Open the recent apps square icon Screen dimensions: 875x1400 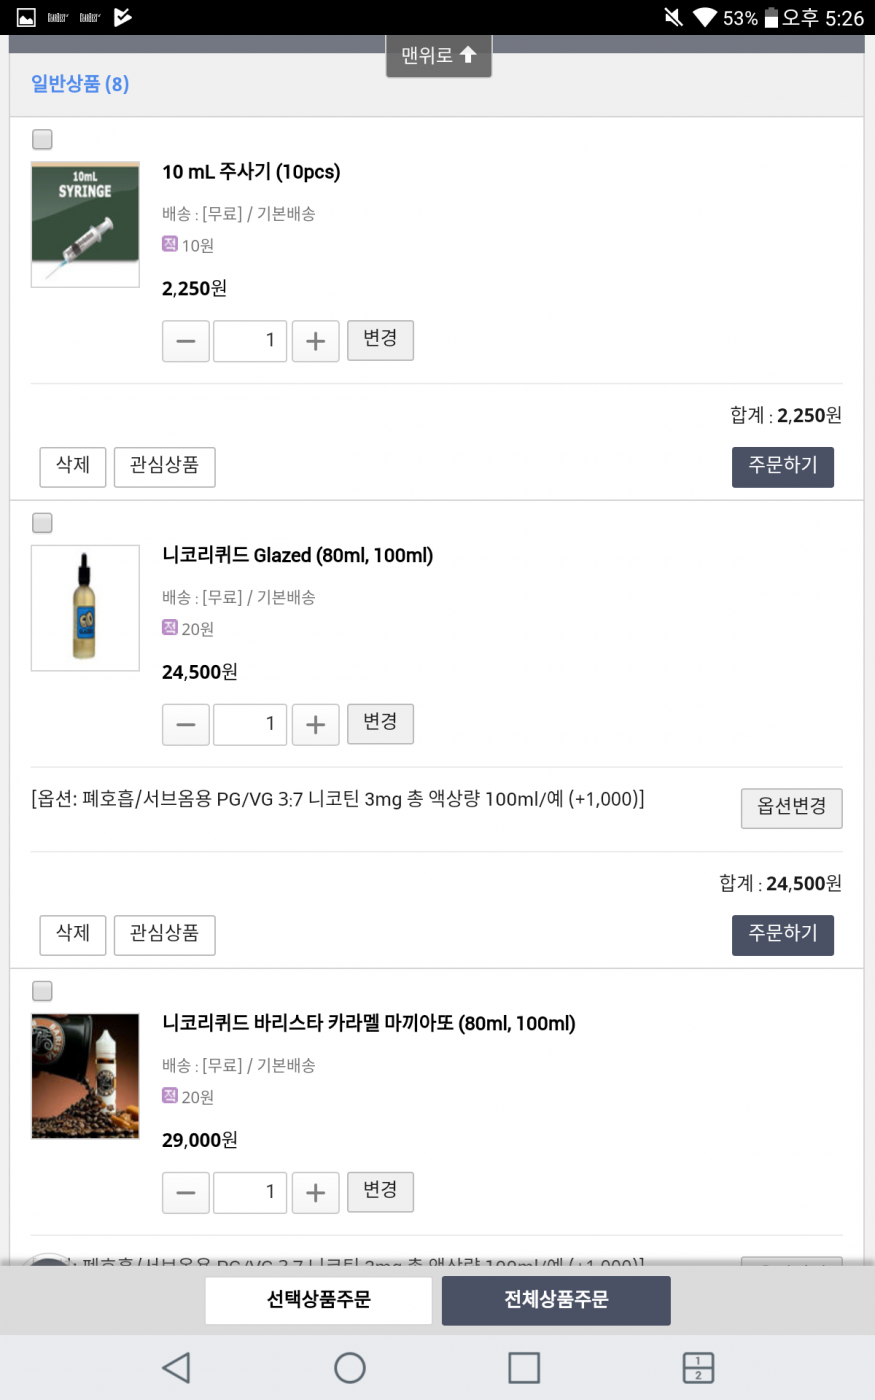point(523,1367)
